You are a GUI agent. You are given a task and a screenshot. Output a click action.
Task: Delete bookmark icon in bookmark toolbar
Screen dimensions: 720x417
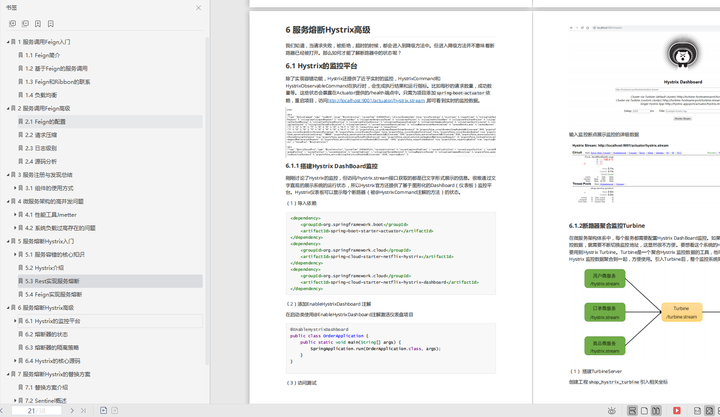coord(51,23)
